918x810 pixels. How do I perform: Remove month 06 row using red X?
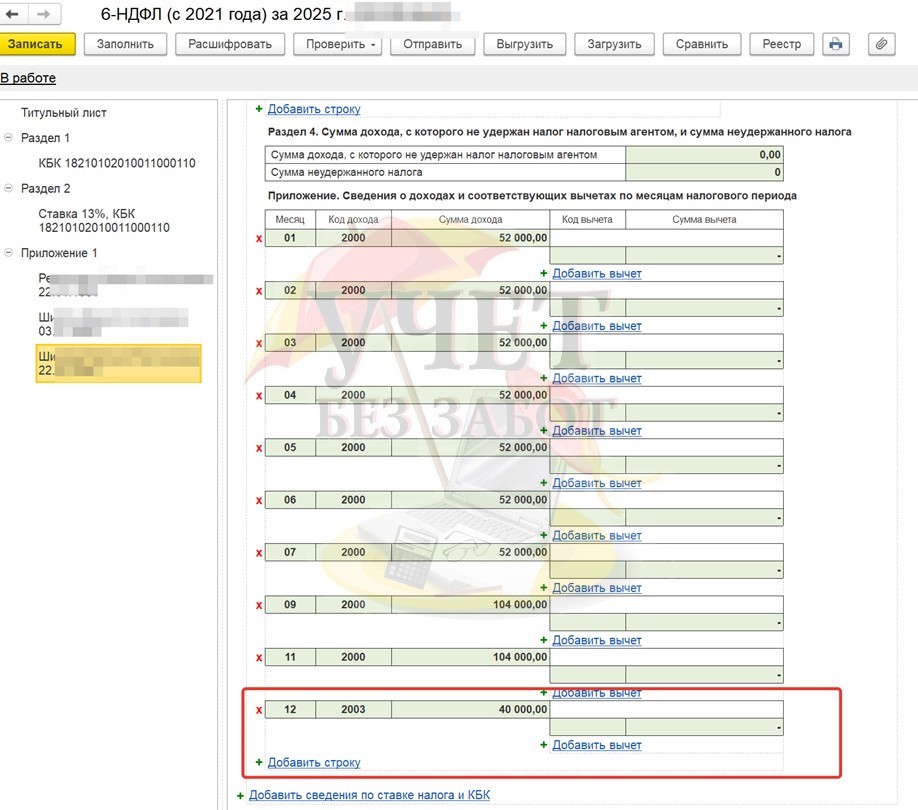point(259,500)
